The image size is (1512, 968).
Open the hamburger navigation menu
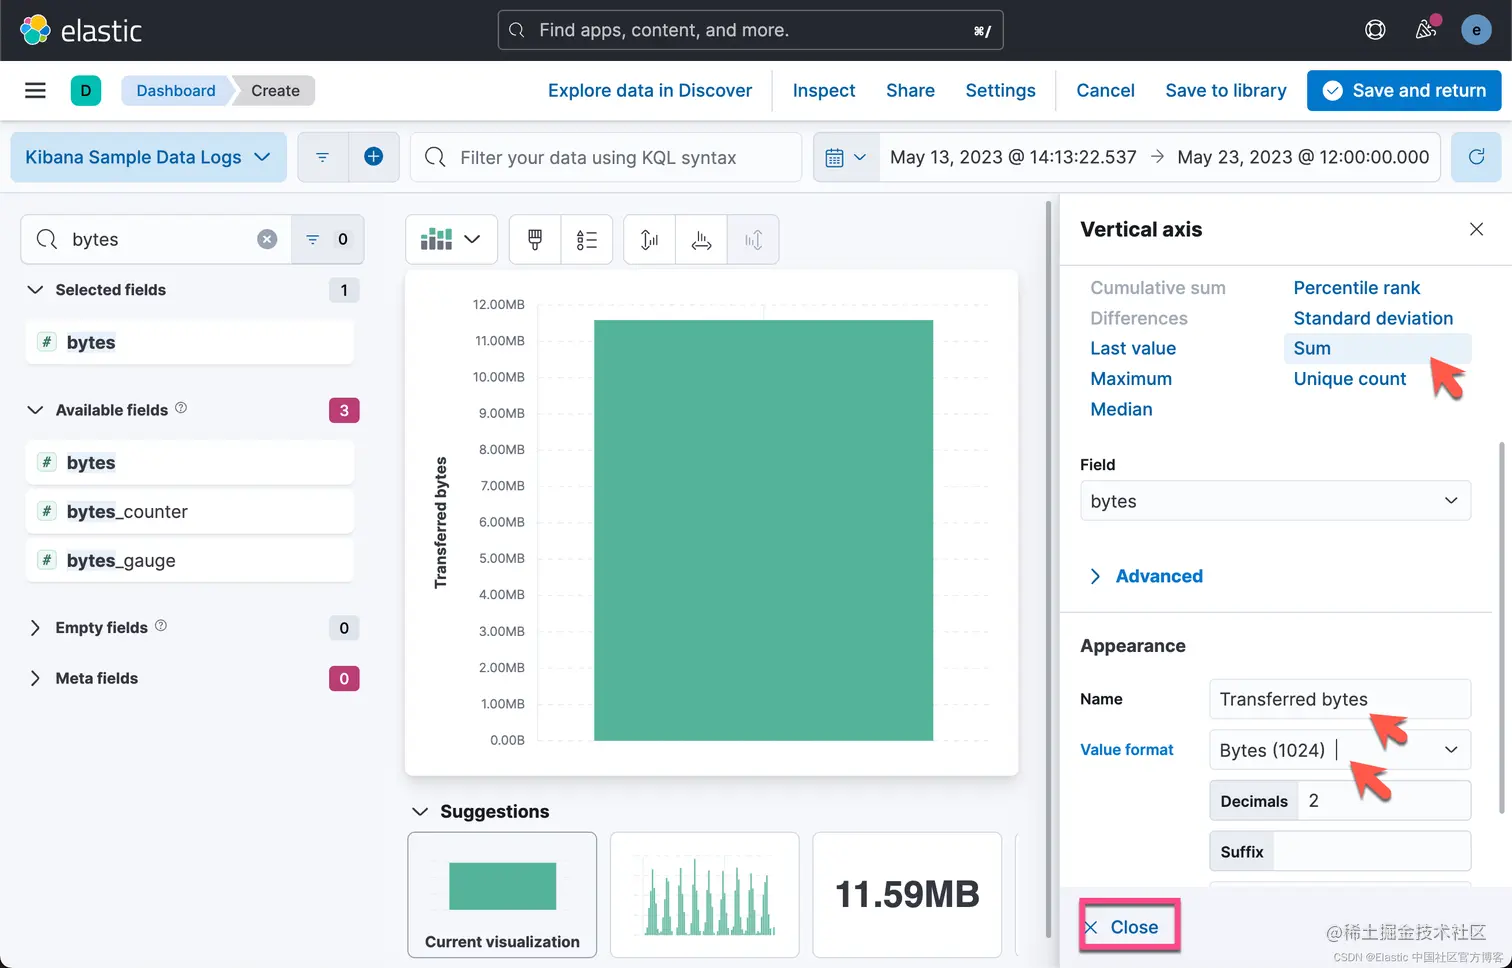[x=35, y=91]
